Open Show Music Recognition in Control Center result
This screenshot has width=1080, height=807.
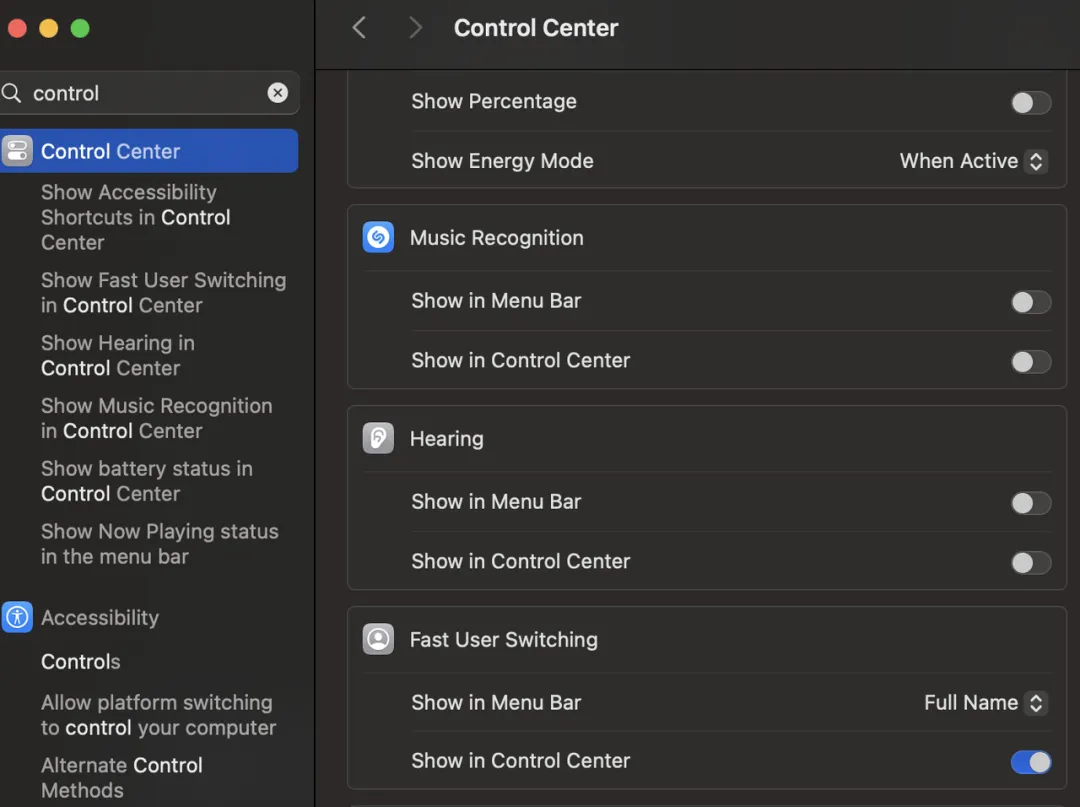[x=156, y=418]
